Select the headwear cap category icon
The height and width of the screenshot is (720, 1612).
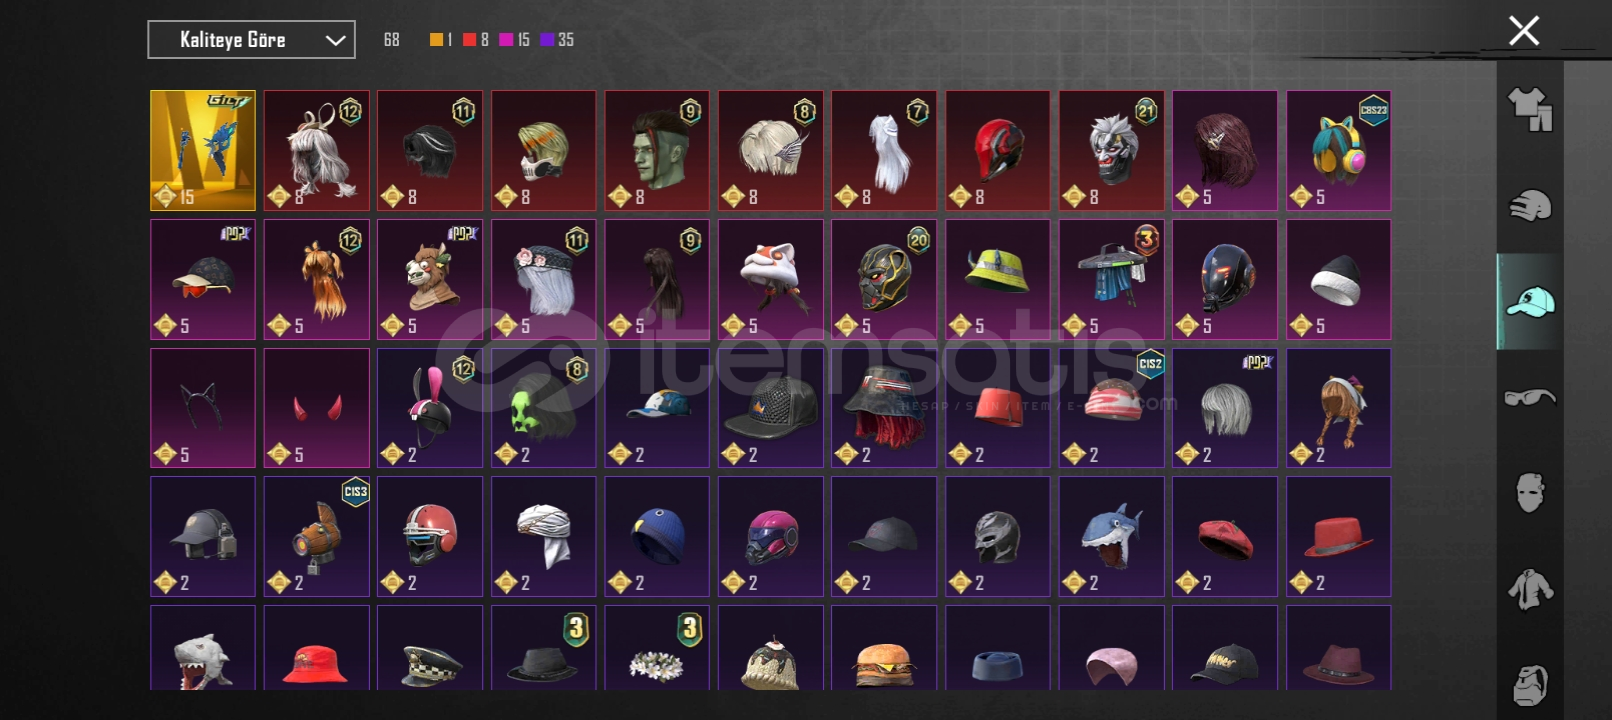tap(1530, 301)
